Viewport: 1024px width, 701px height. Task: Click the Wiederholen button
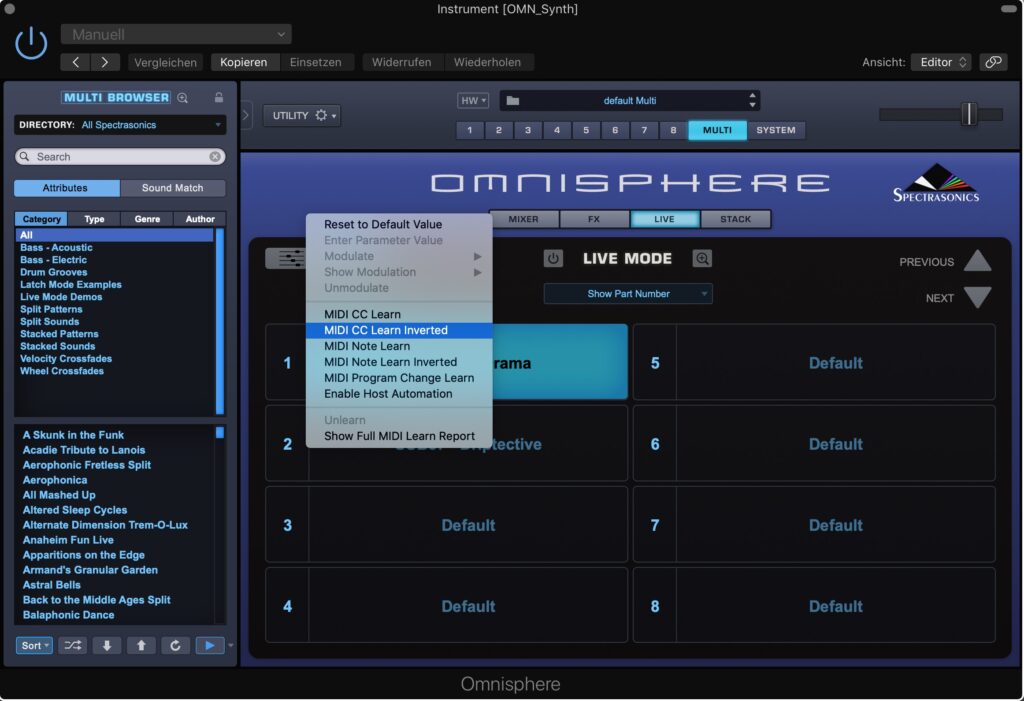[x=487, y=62]
